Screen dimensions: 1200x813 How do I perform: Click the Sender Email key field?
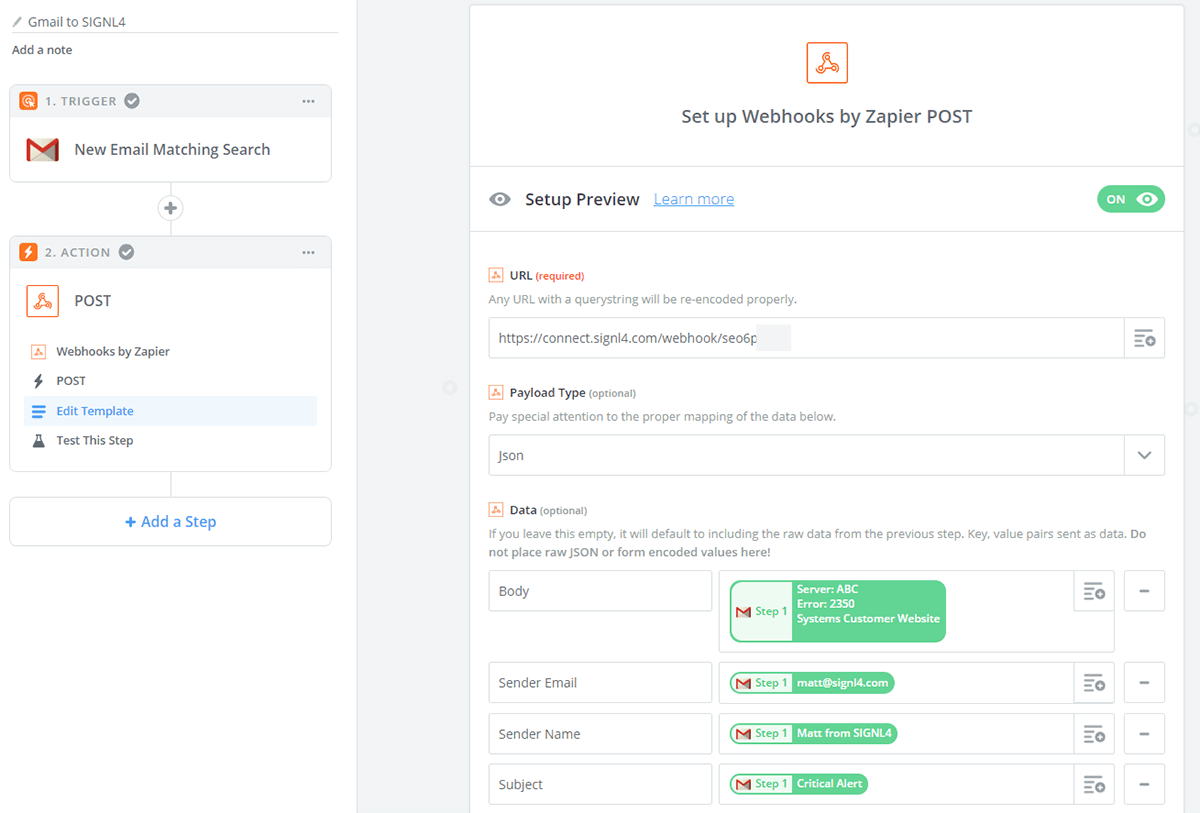(x=600, y=683)
